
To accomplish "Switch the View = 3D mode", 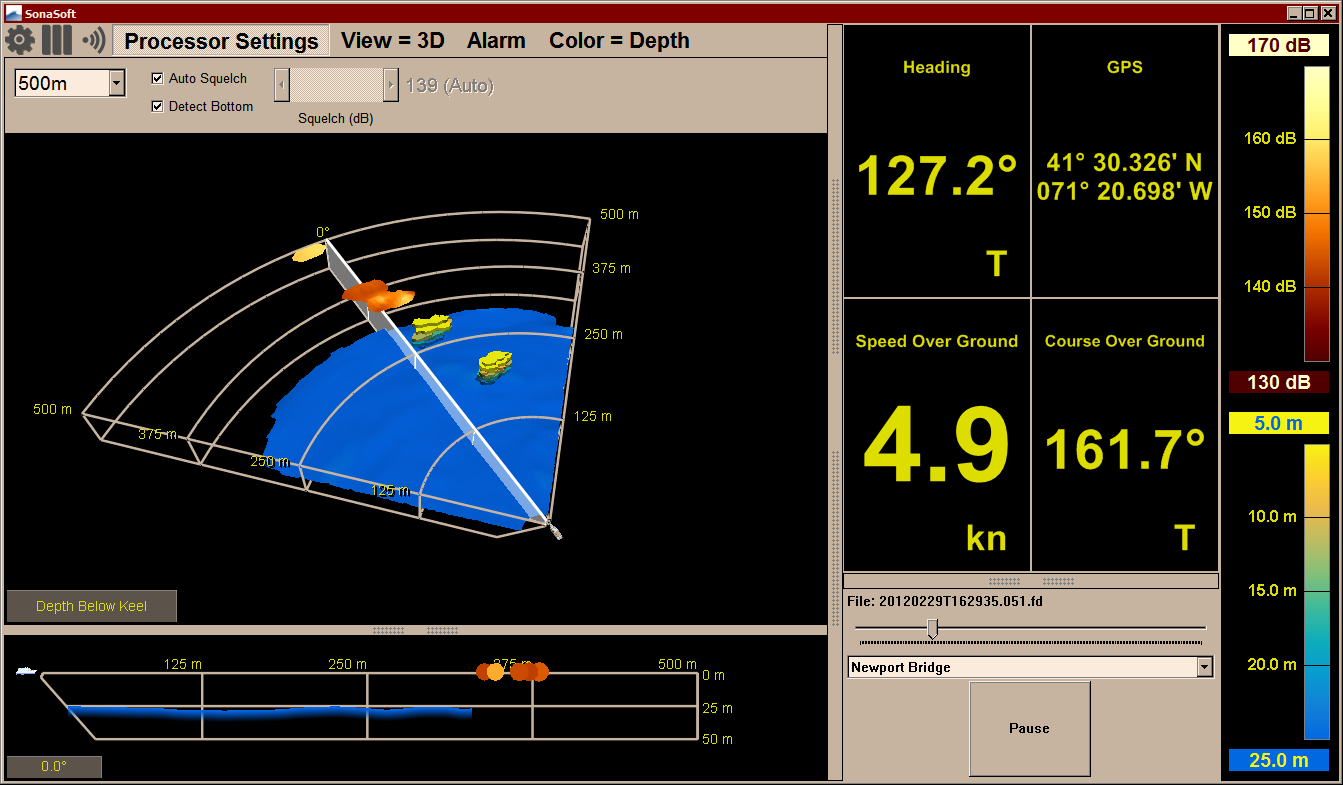I will 392,41.
